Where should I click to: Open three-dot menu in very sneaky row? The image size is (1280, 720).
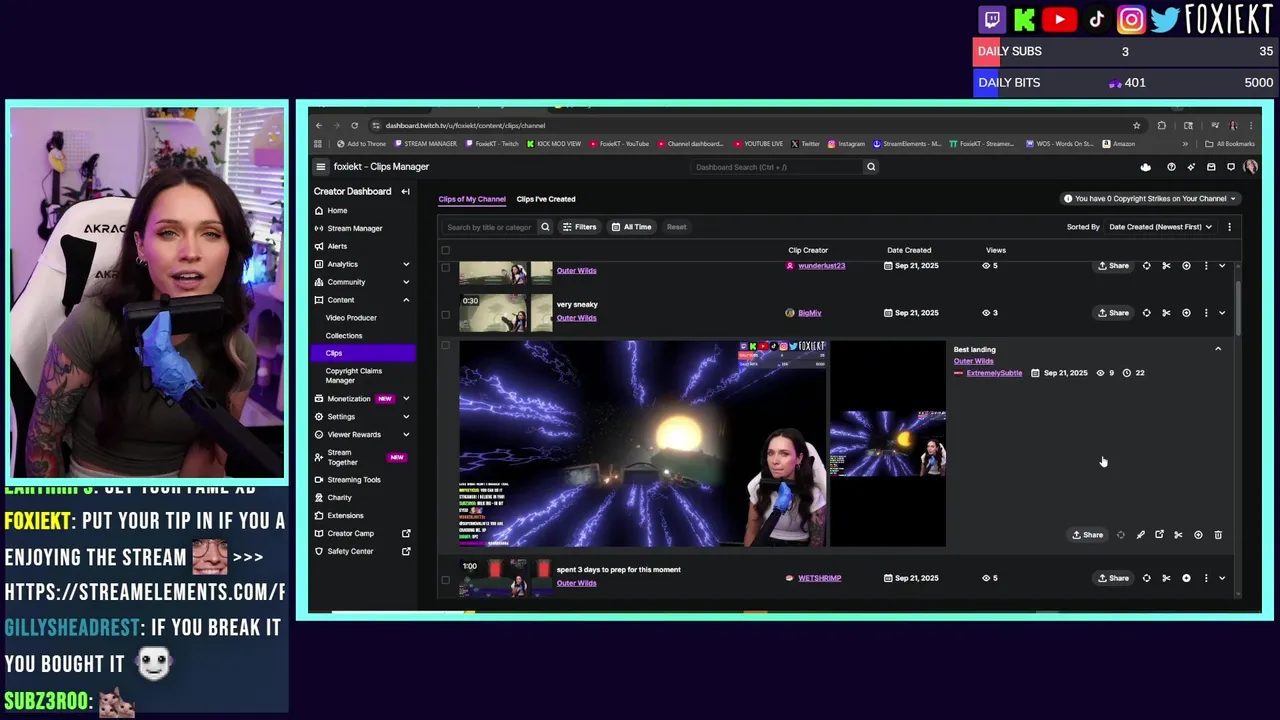(x=1206, y=313)
